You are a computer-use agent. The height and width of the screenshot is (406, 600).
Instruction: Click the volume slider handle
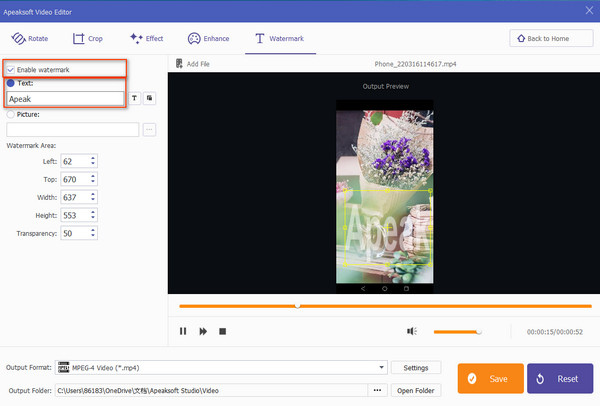[479, 332]
